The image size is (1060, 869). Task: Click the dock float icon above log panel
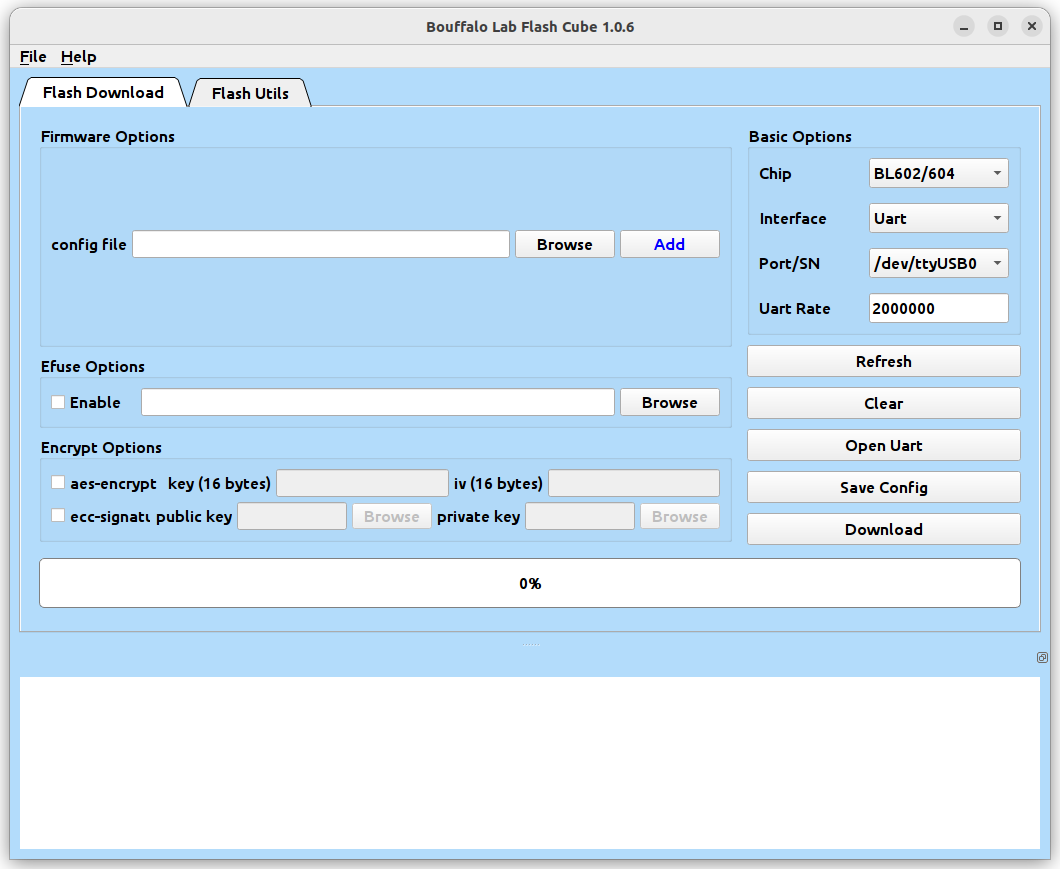pyautogui.click(x=1042, y=657)
